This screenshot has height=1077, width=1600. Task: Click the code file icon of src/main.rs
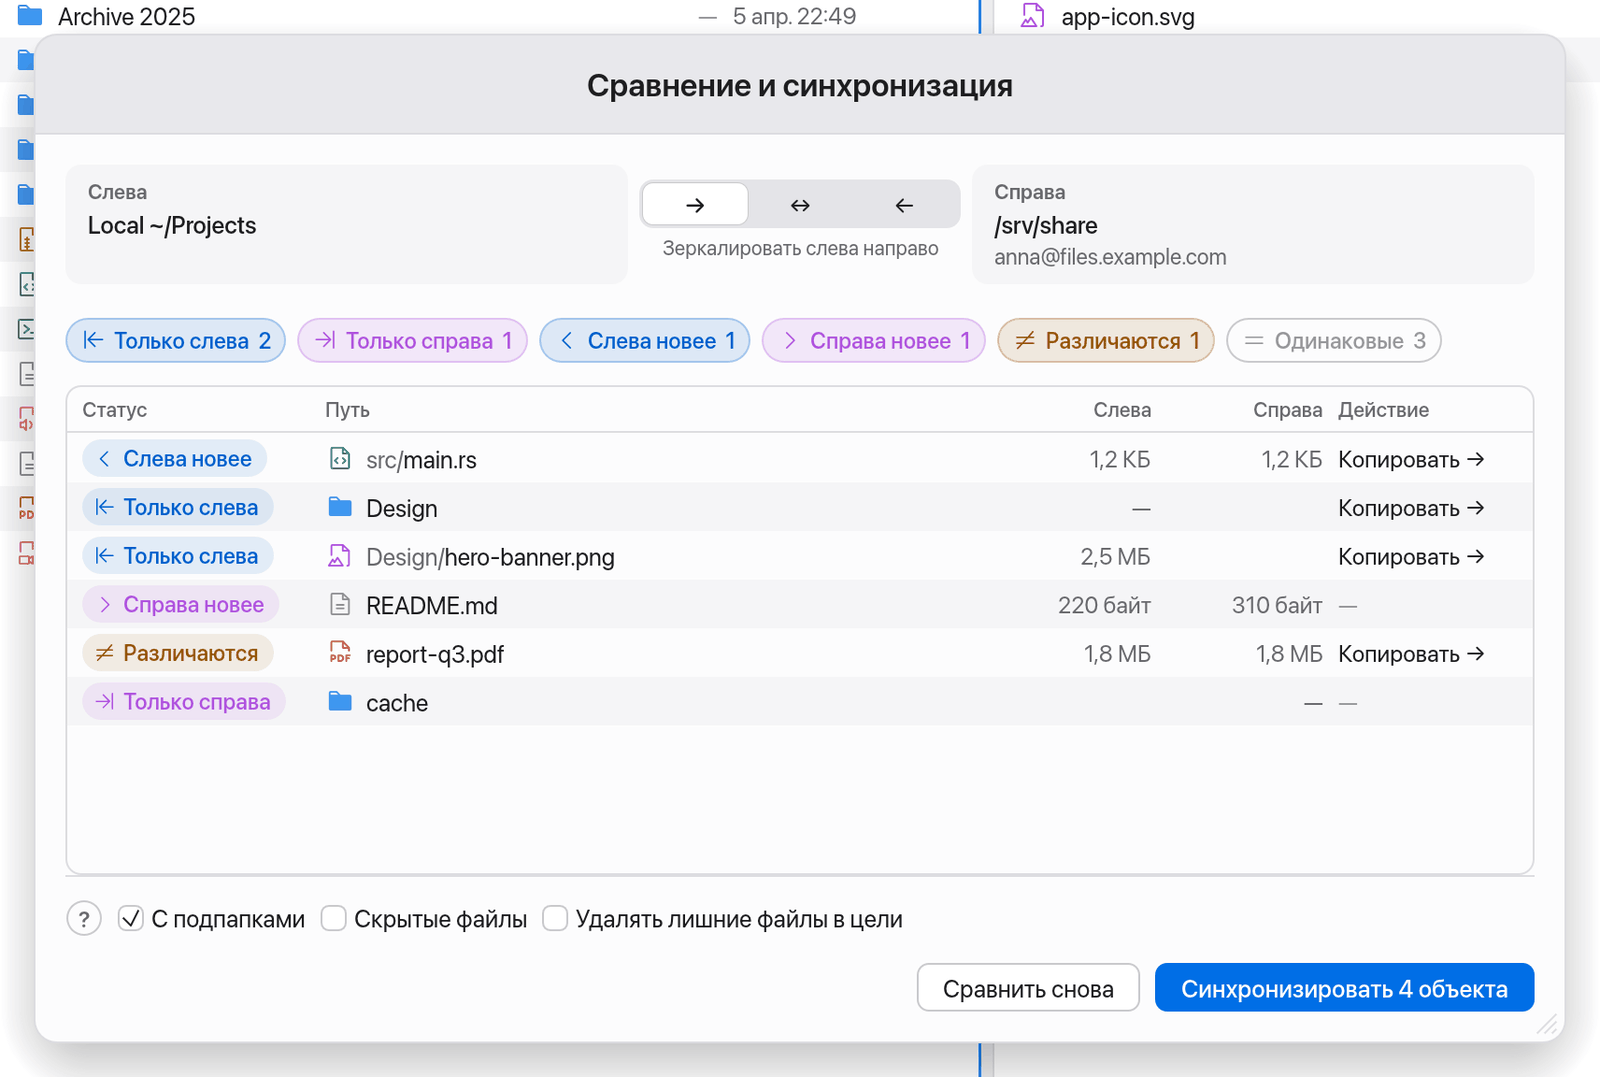(x=340, y=459)
